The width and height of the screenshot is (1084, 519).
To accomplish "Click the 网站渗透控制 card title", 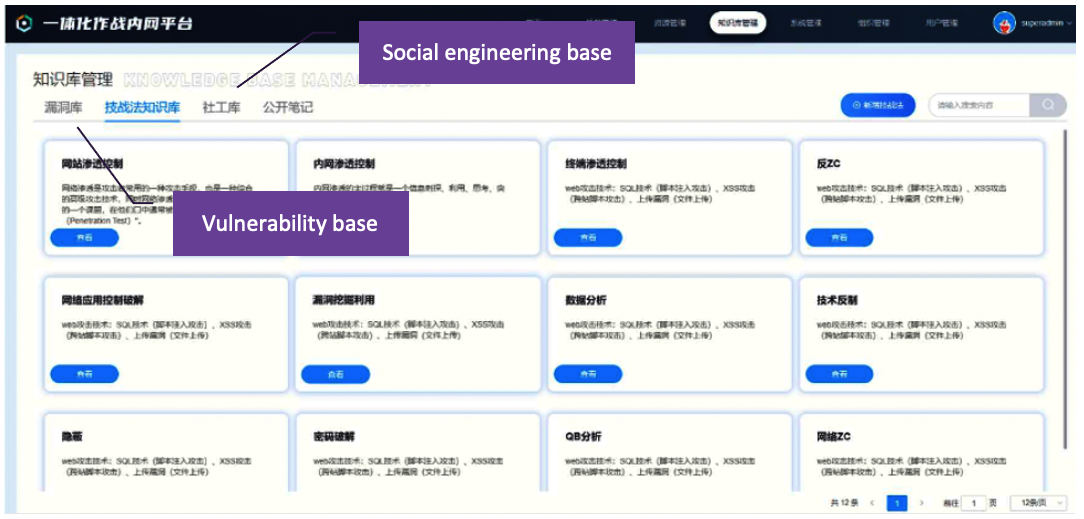I will tap(93, 164).
